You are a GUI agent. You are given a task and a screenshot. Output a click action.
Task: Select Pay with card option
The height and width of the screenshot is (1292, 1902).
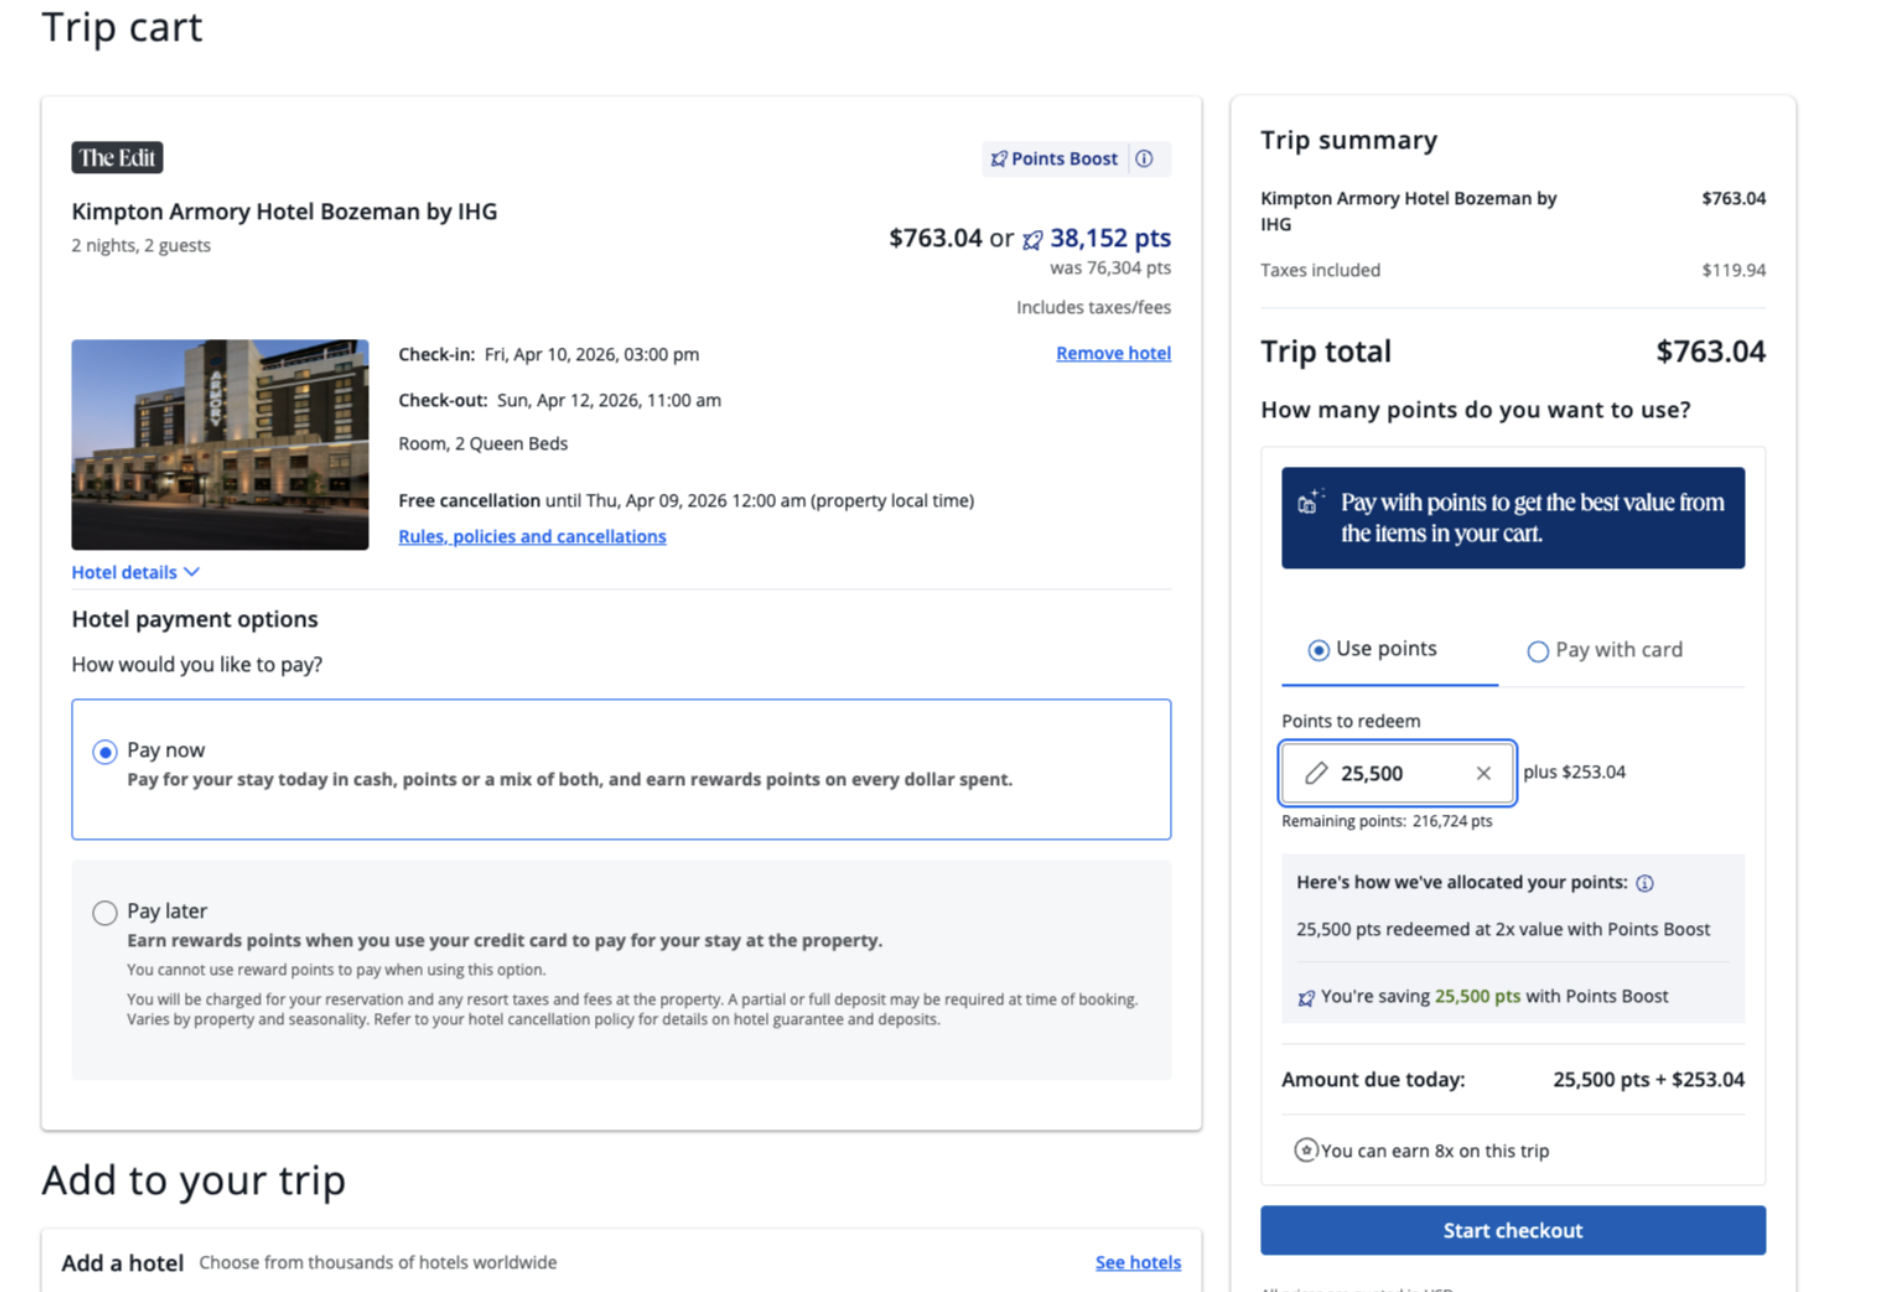pyautogui.click(x=1538, y=651)
